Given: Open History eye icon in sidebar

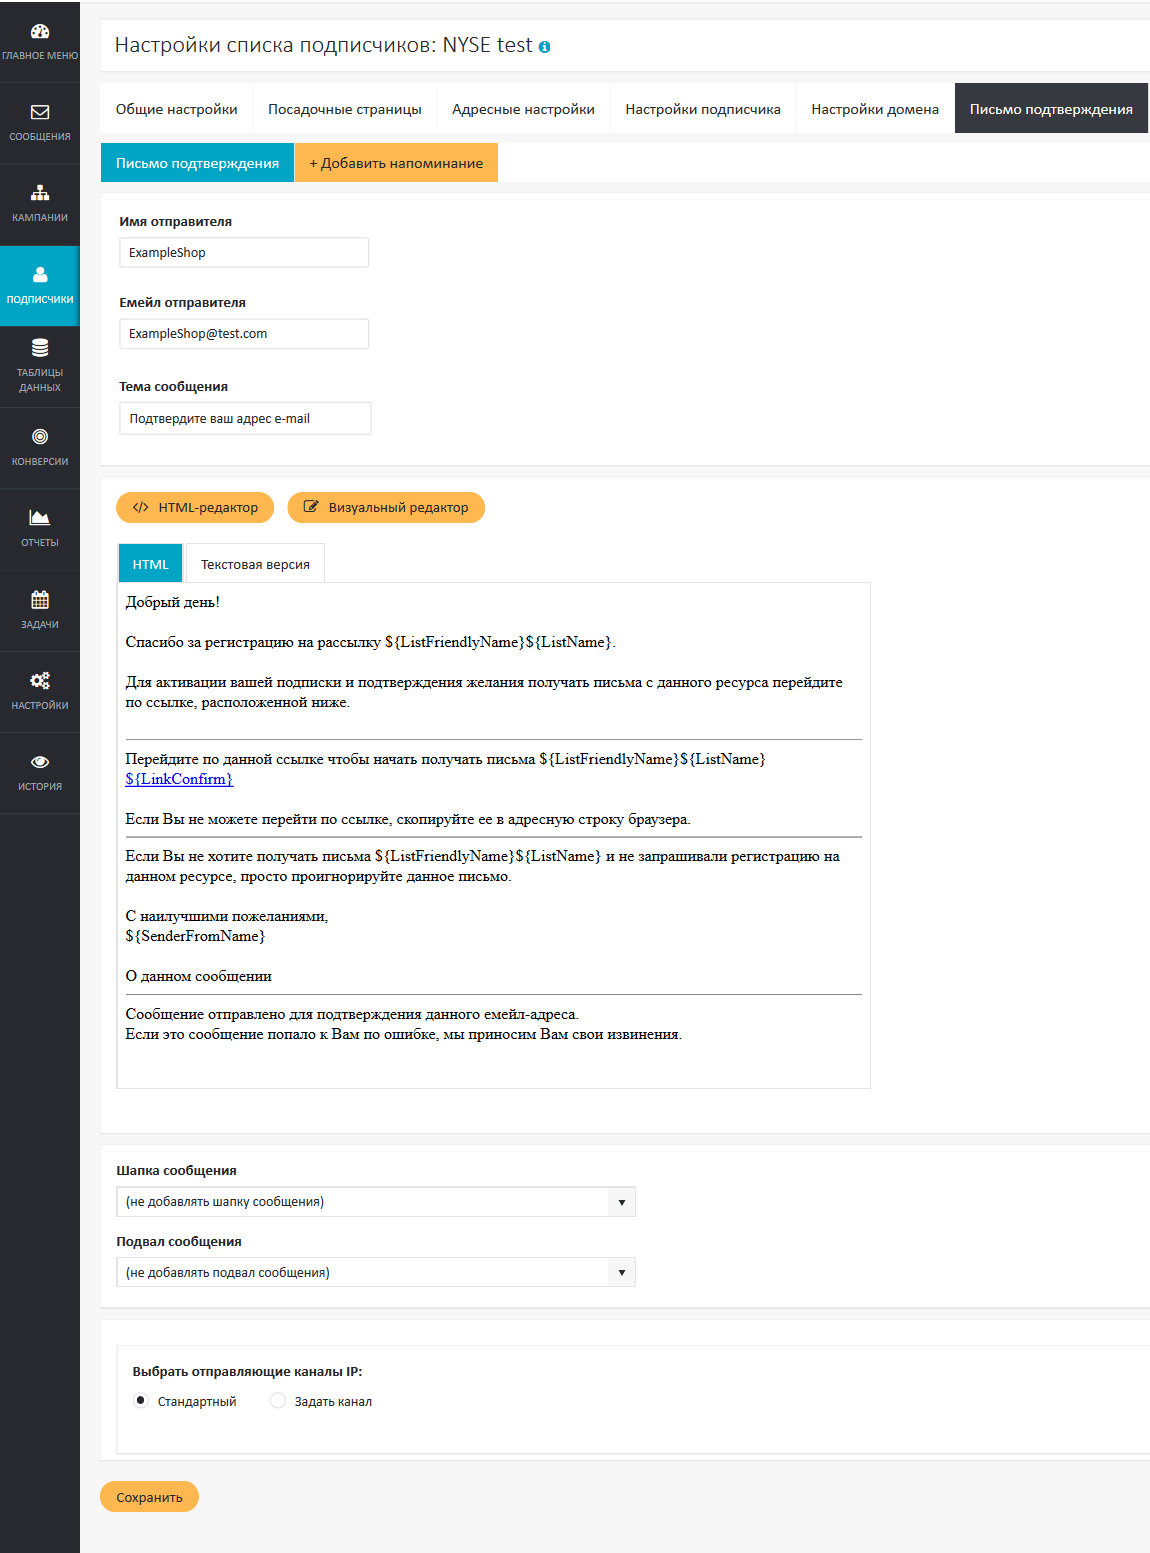Looking at the screenshot, I should (40, 762).
